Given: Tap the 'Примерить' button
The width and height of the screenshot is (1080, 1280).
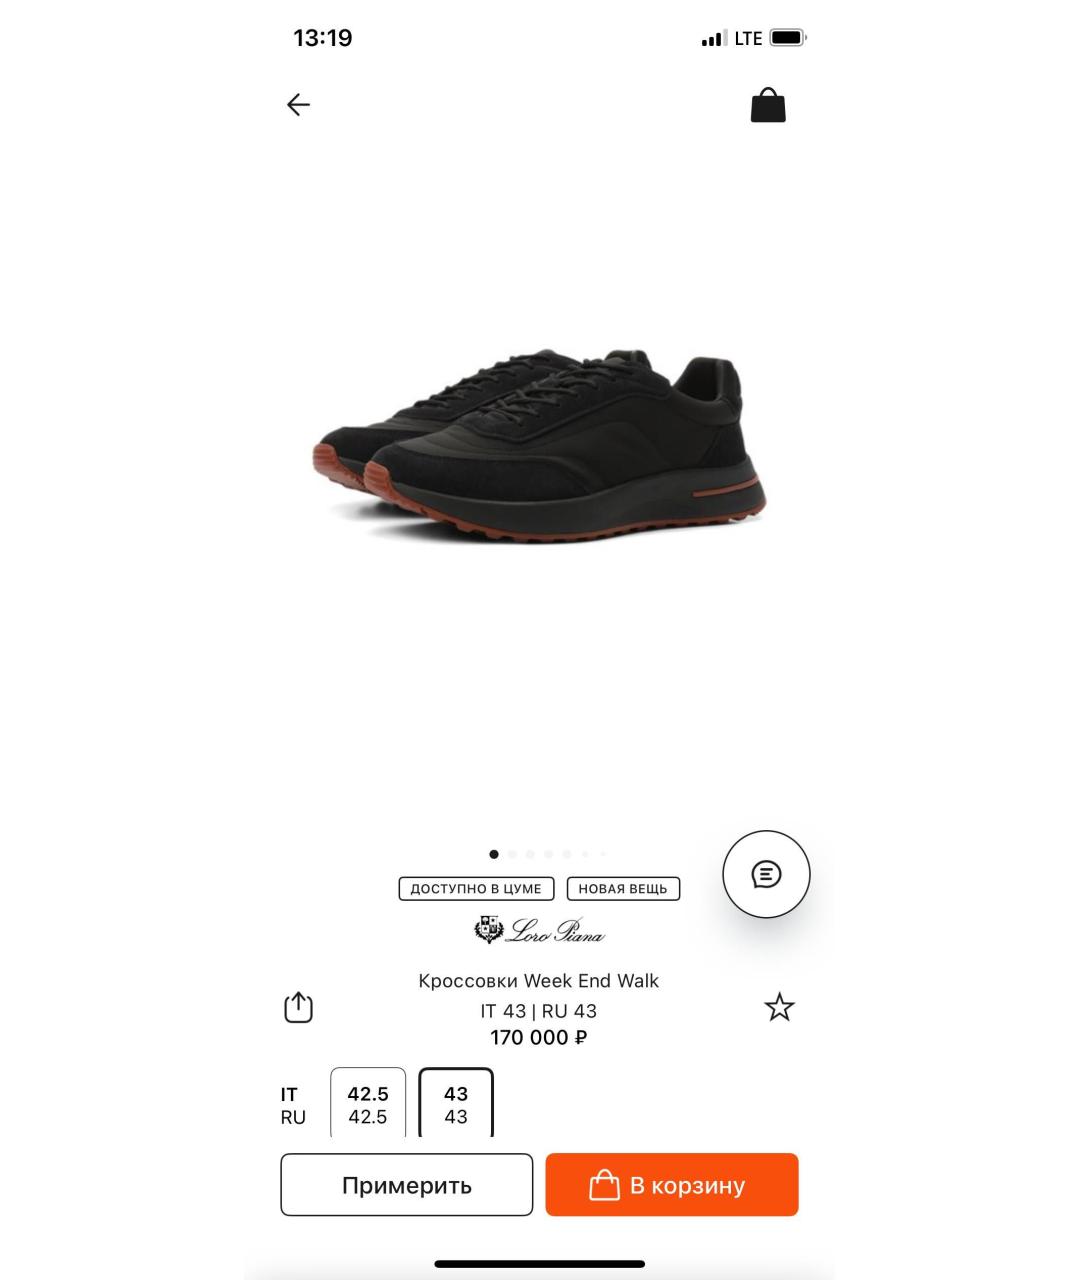Looking at the screenshot, I should point(406,1185).
